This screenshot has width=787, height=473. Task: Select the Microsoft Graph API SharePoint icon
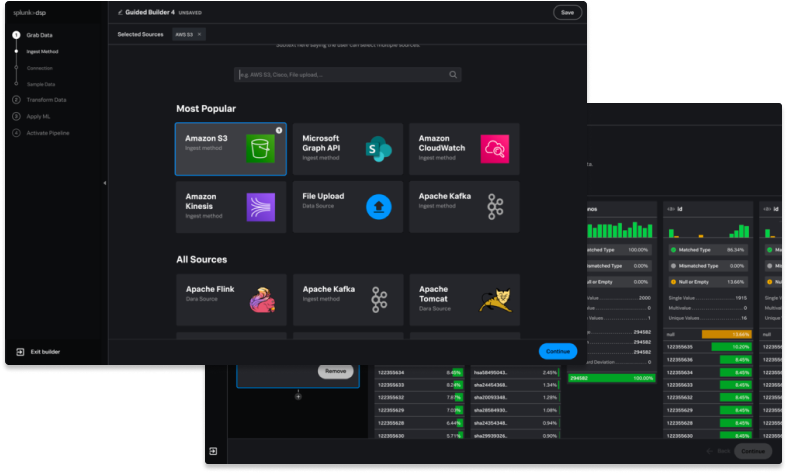pyautogui.click(x=378, y=149)
